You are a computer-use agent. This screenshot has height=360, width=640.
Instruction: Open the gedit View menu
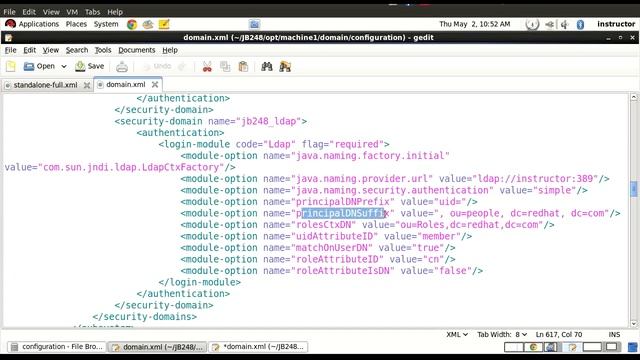click(51, 50)
